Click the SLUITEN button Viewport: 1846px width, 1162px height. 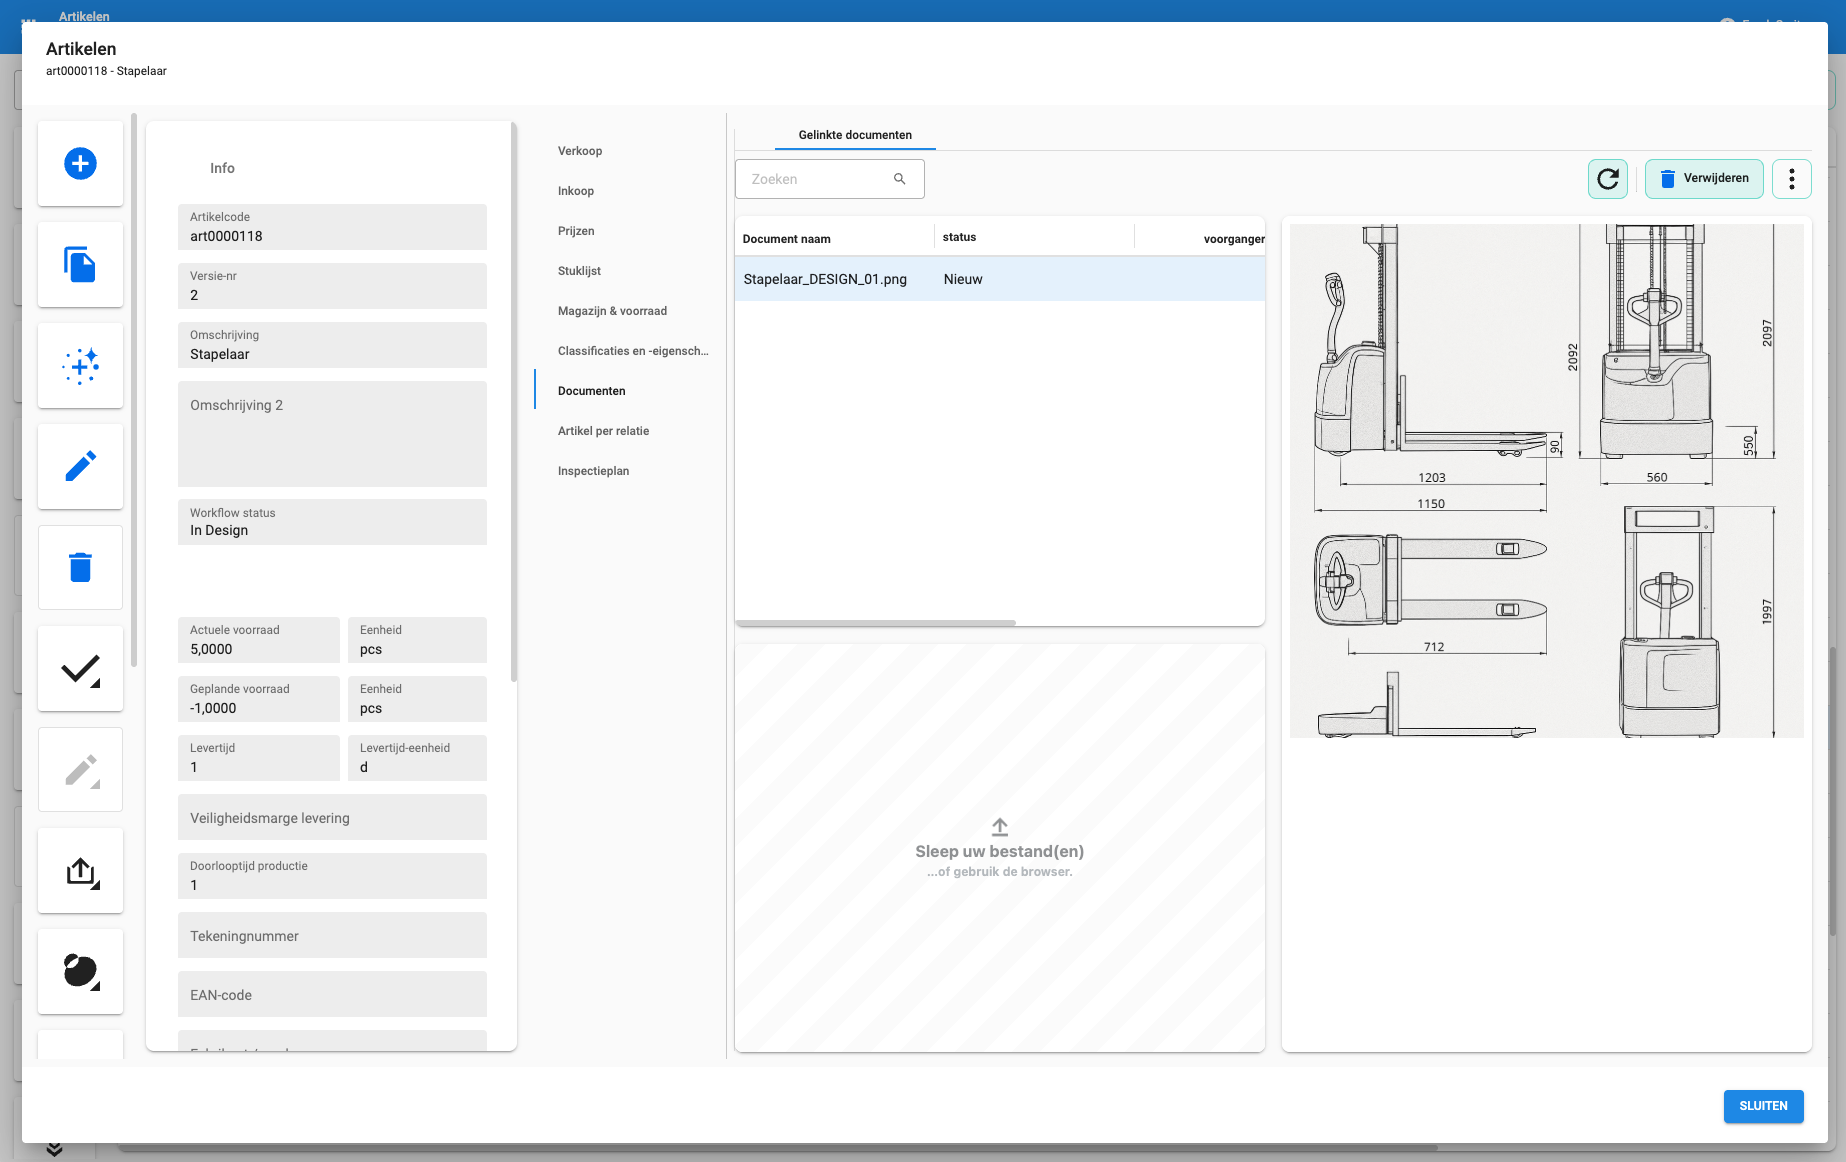point(1763,1106)
